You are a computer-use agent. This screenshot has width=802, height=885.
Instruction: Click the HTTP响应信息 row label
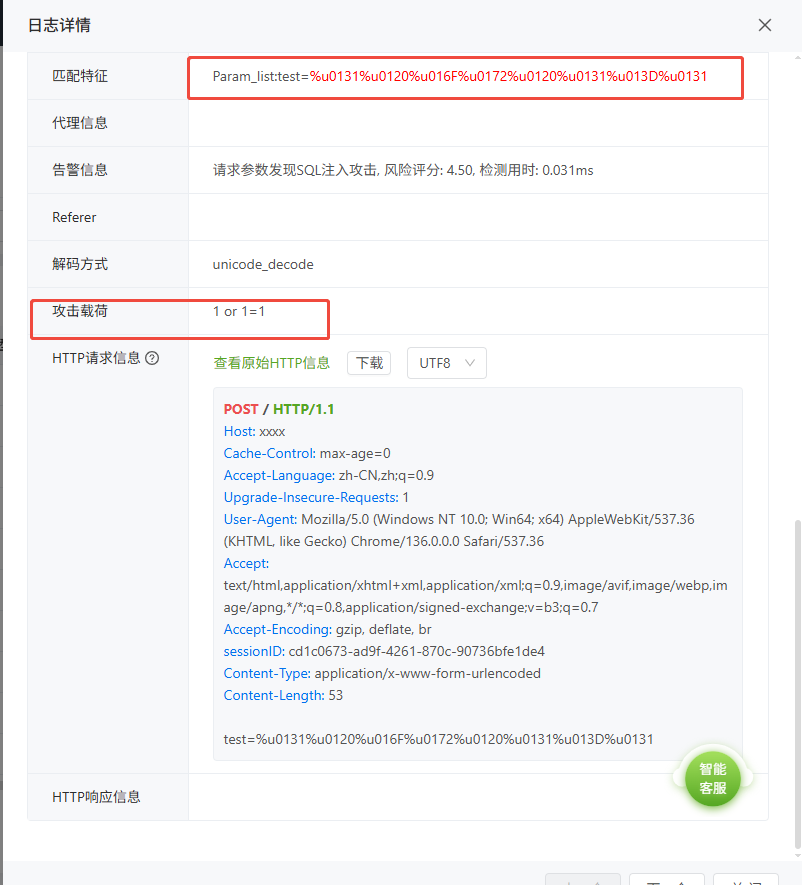click(96, 797)
